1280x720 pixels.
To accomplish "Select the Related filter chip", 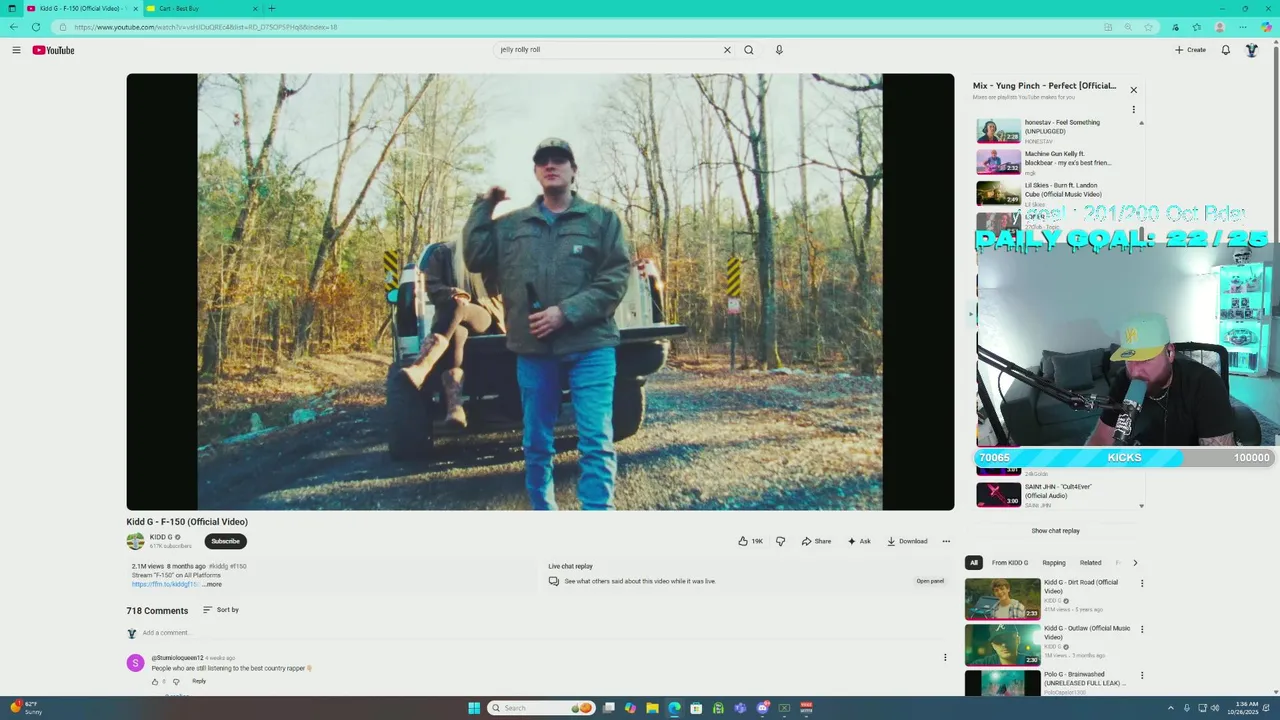I will (1091, 563).
